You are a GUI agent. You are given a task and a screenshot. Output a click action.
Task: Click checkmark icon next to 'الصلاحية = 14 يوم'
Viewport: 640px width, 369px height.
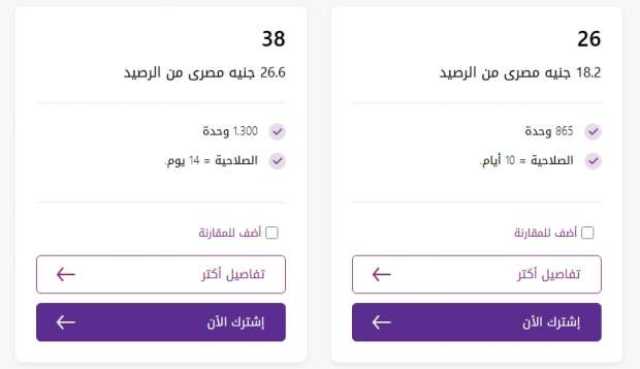pyautogui.click(x=277, y=161)
